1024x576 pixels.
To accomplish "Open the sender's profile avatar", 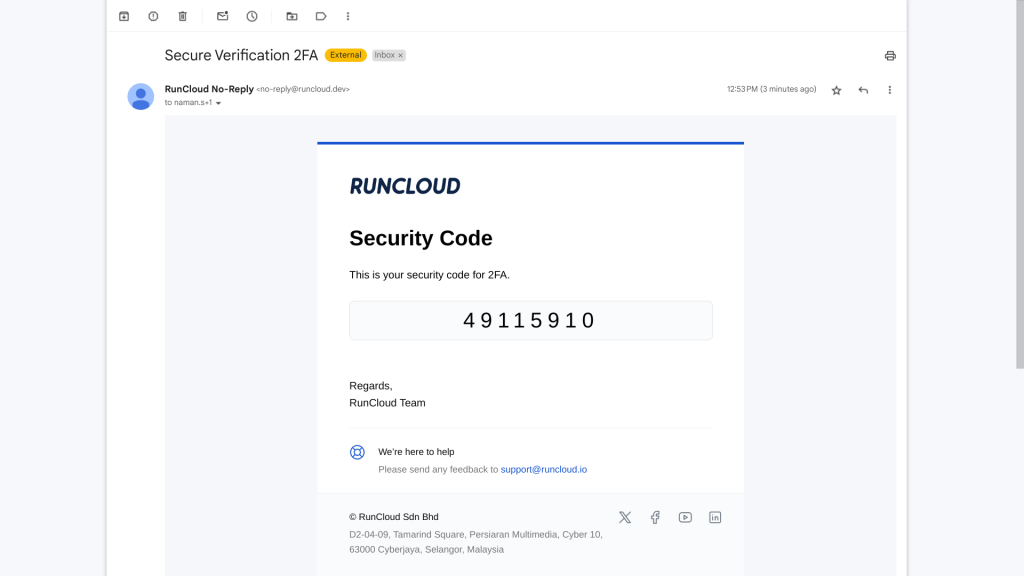I will click(140, 96).
